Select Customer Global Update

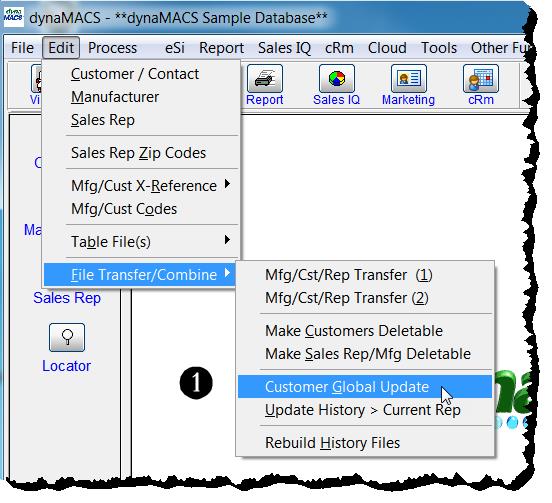click(x=365, y=387)
